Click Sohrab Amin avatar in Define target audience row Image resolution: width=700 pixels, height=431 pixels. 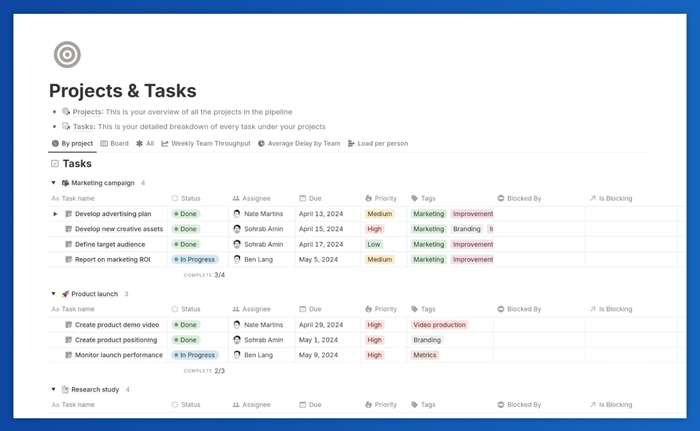[237, 244]
